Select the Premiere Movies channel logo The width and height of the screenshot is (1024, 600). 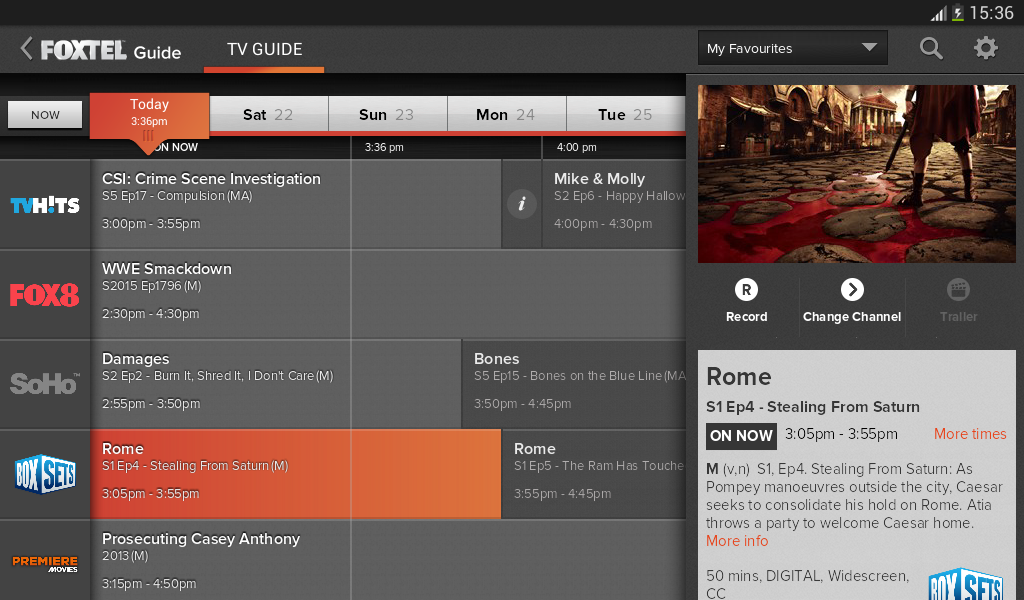coord(45,564)
